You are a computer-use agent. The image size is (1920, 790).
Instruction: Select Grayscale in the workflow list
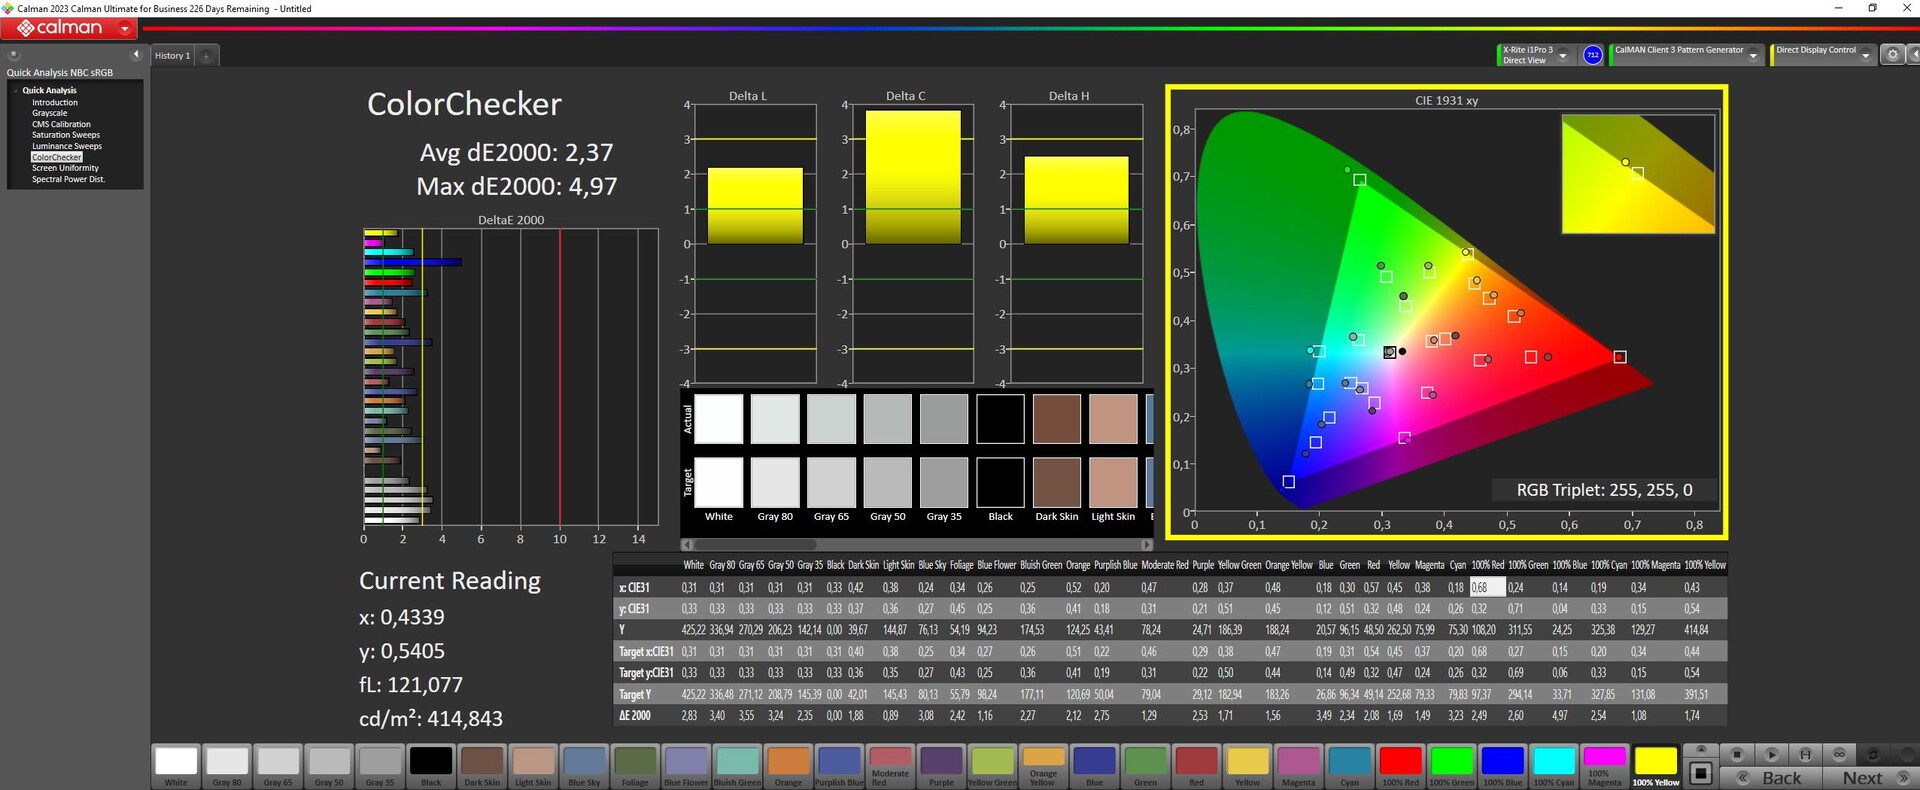[49, 113]
